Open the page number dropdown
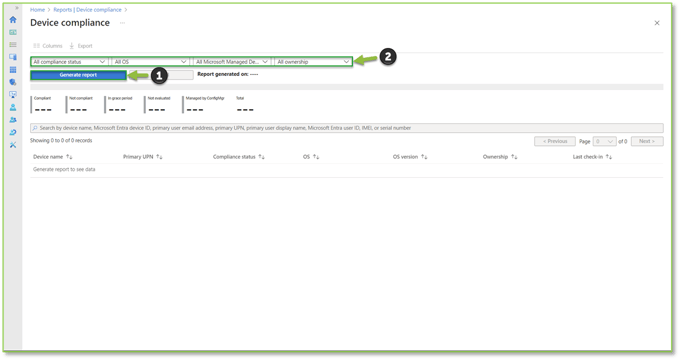The width and height of the screenshot is (680, 360). pos(604,141)
